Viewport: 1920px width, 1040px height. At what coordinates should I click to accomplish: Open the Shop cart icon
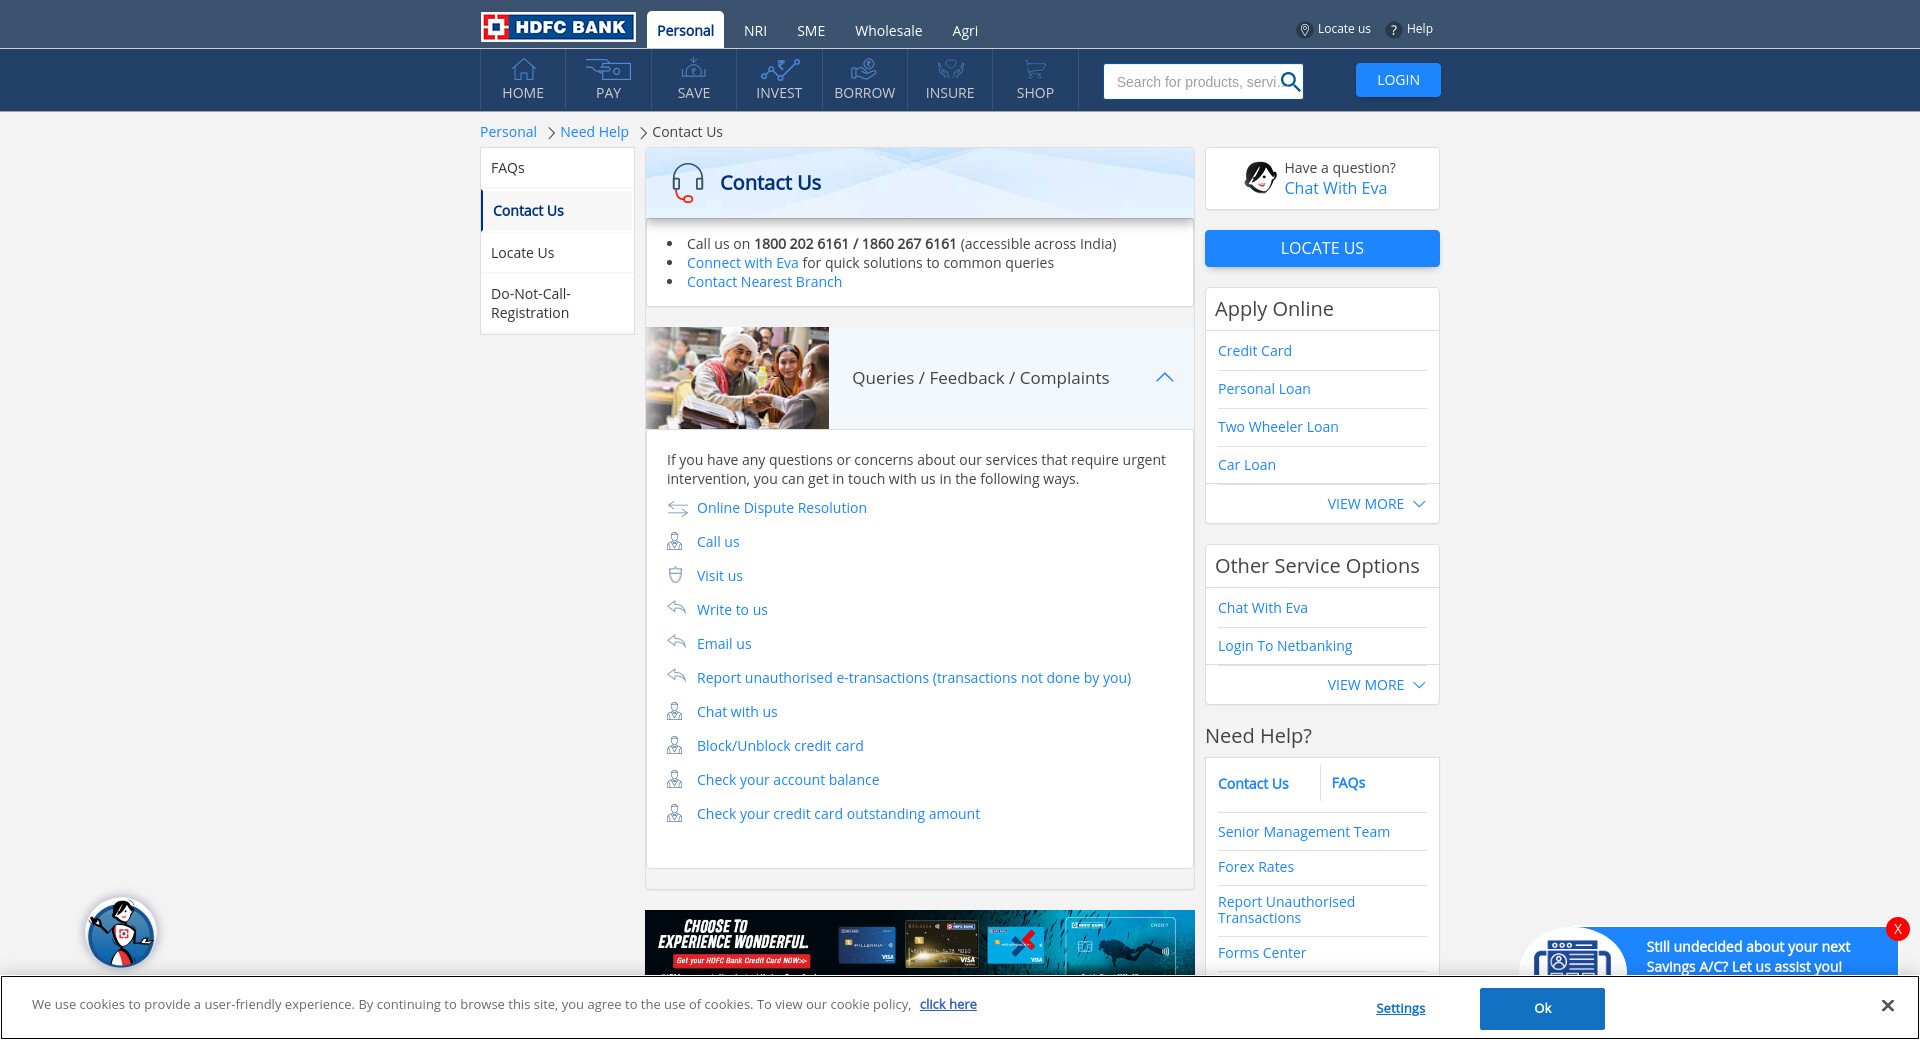pos(1035,70)
